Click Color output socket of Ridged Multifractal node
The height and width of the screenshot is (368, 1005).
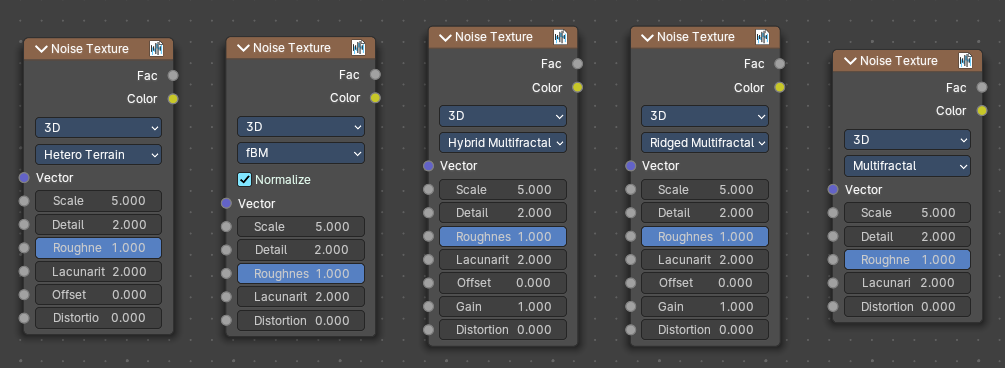click(779, 87)
